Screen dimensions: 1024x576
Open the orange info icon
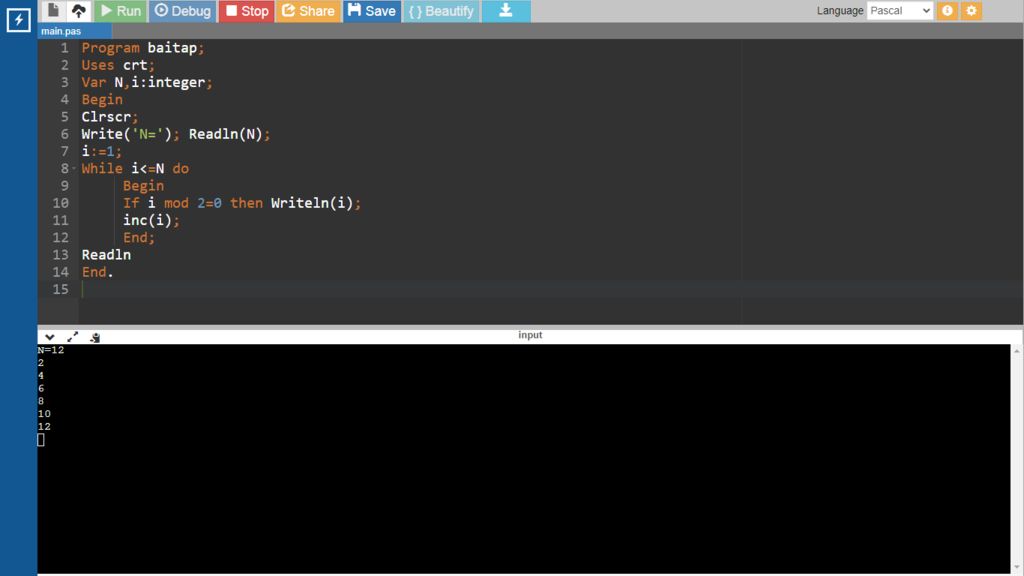point(947,10)
